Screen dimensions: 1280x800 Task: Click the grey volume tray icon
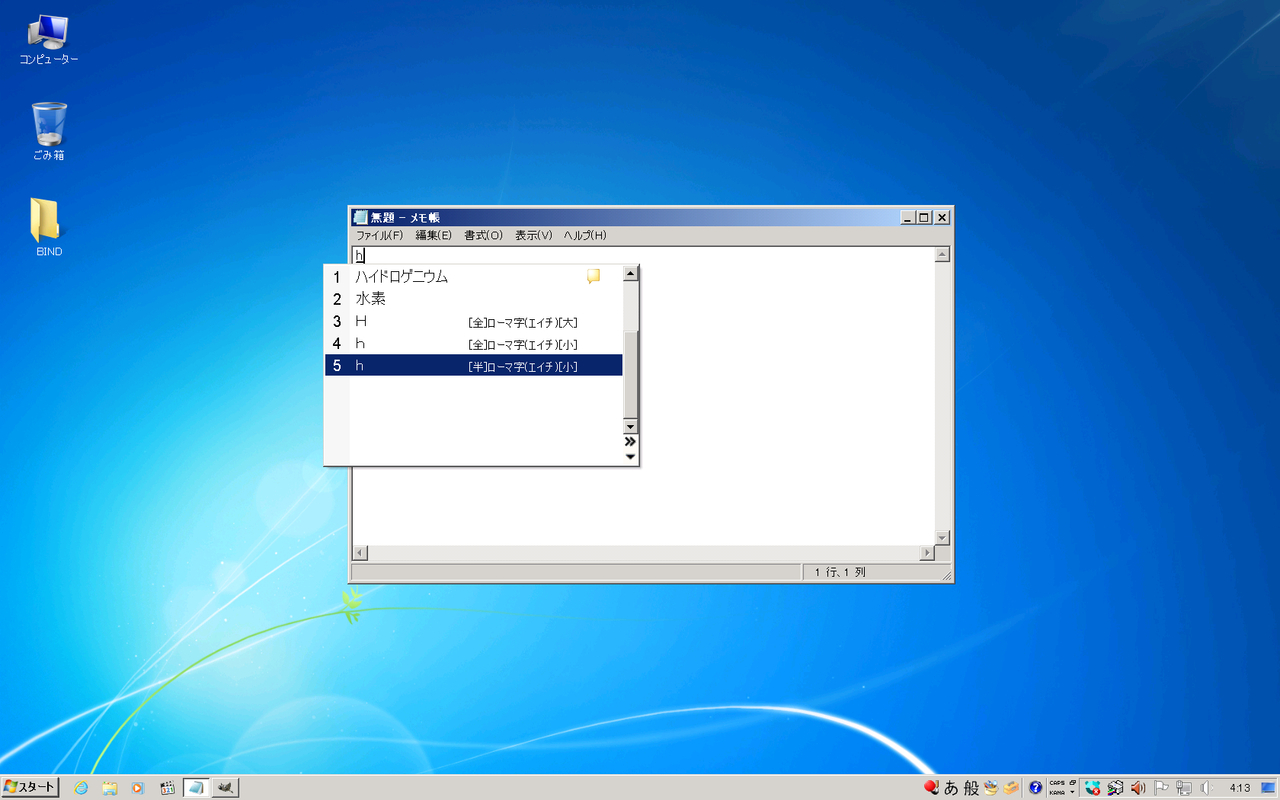1206,788
